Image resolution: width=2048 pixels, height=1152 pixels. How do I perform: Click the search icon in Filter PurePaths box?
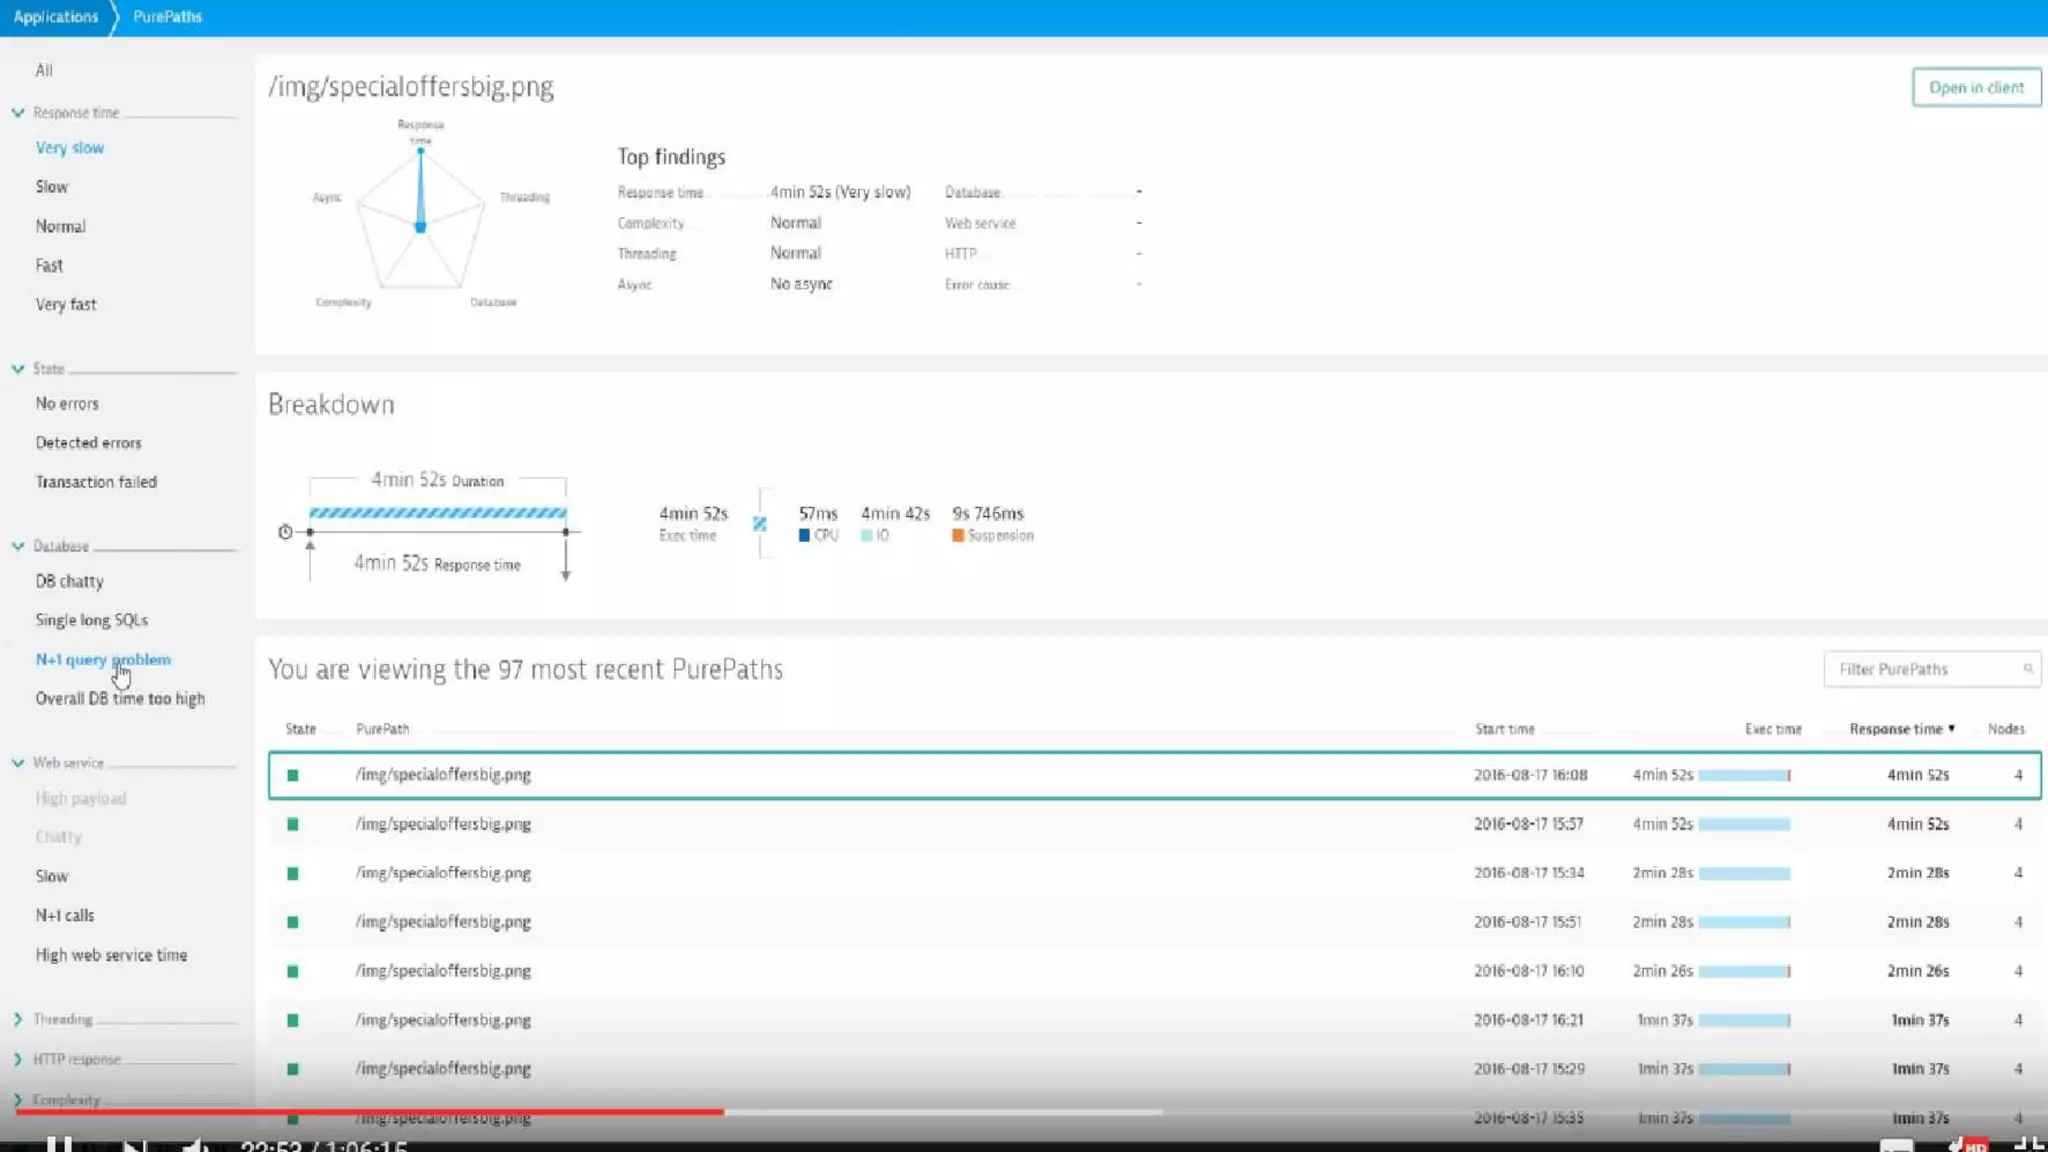click(2027, 669)
